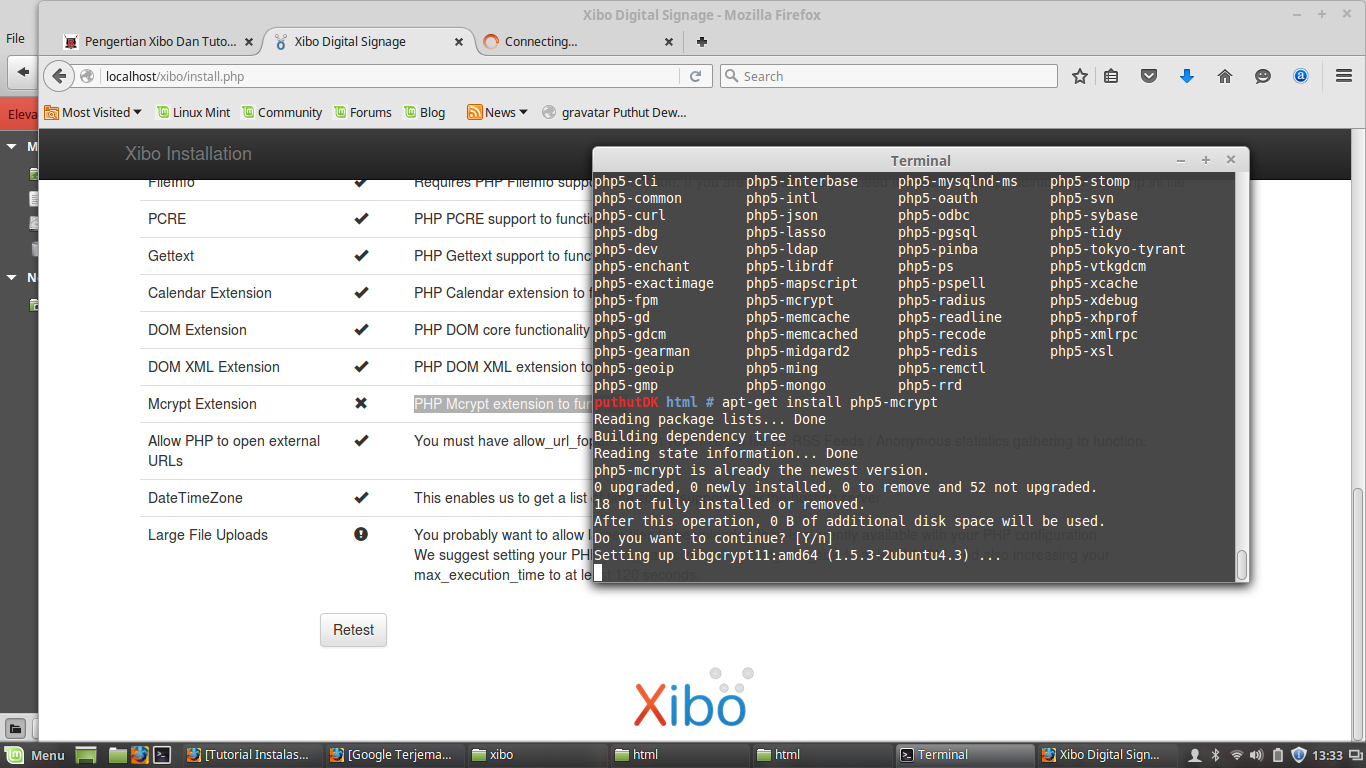1366x768 pixels.
Task: Select 'Allow PHP to open external URLs' label
Action: pyautogui.click(x=234, y=451)
